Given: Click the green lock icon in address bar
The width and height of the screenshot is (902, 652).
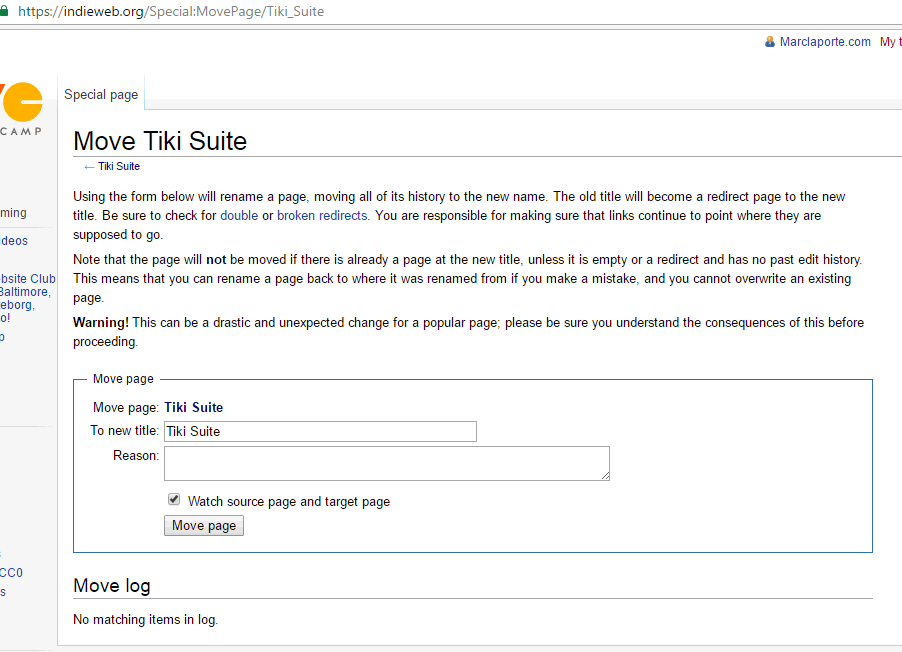Looking at the screenshot, I should (3, 11).
